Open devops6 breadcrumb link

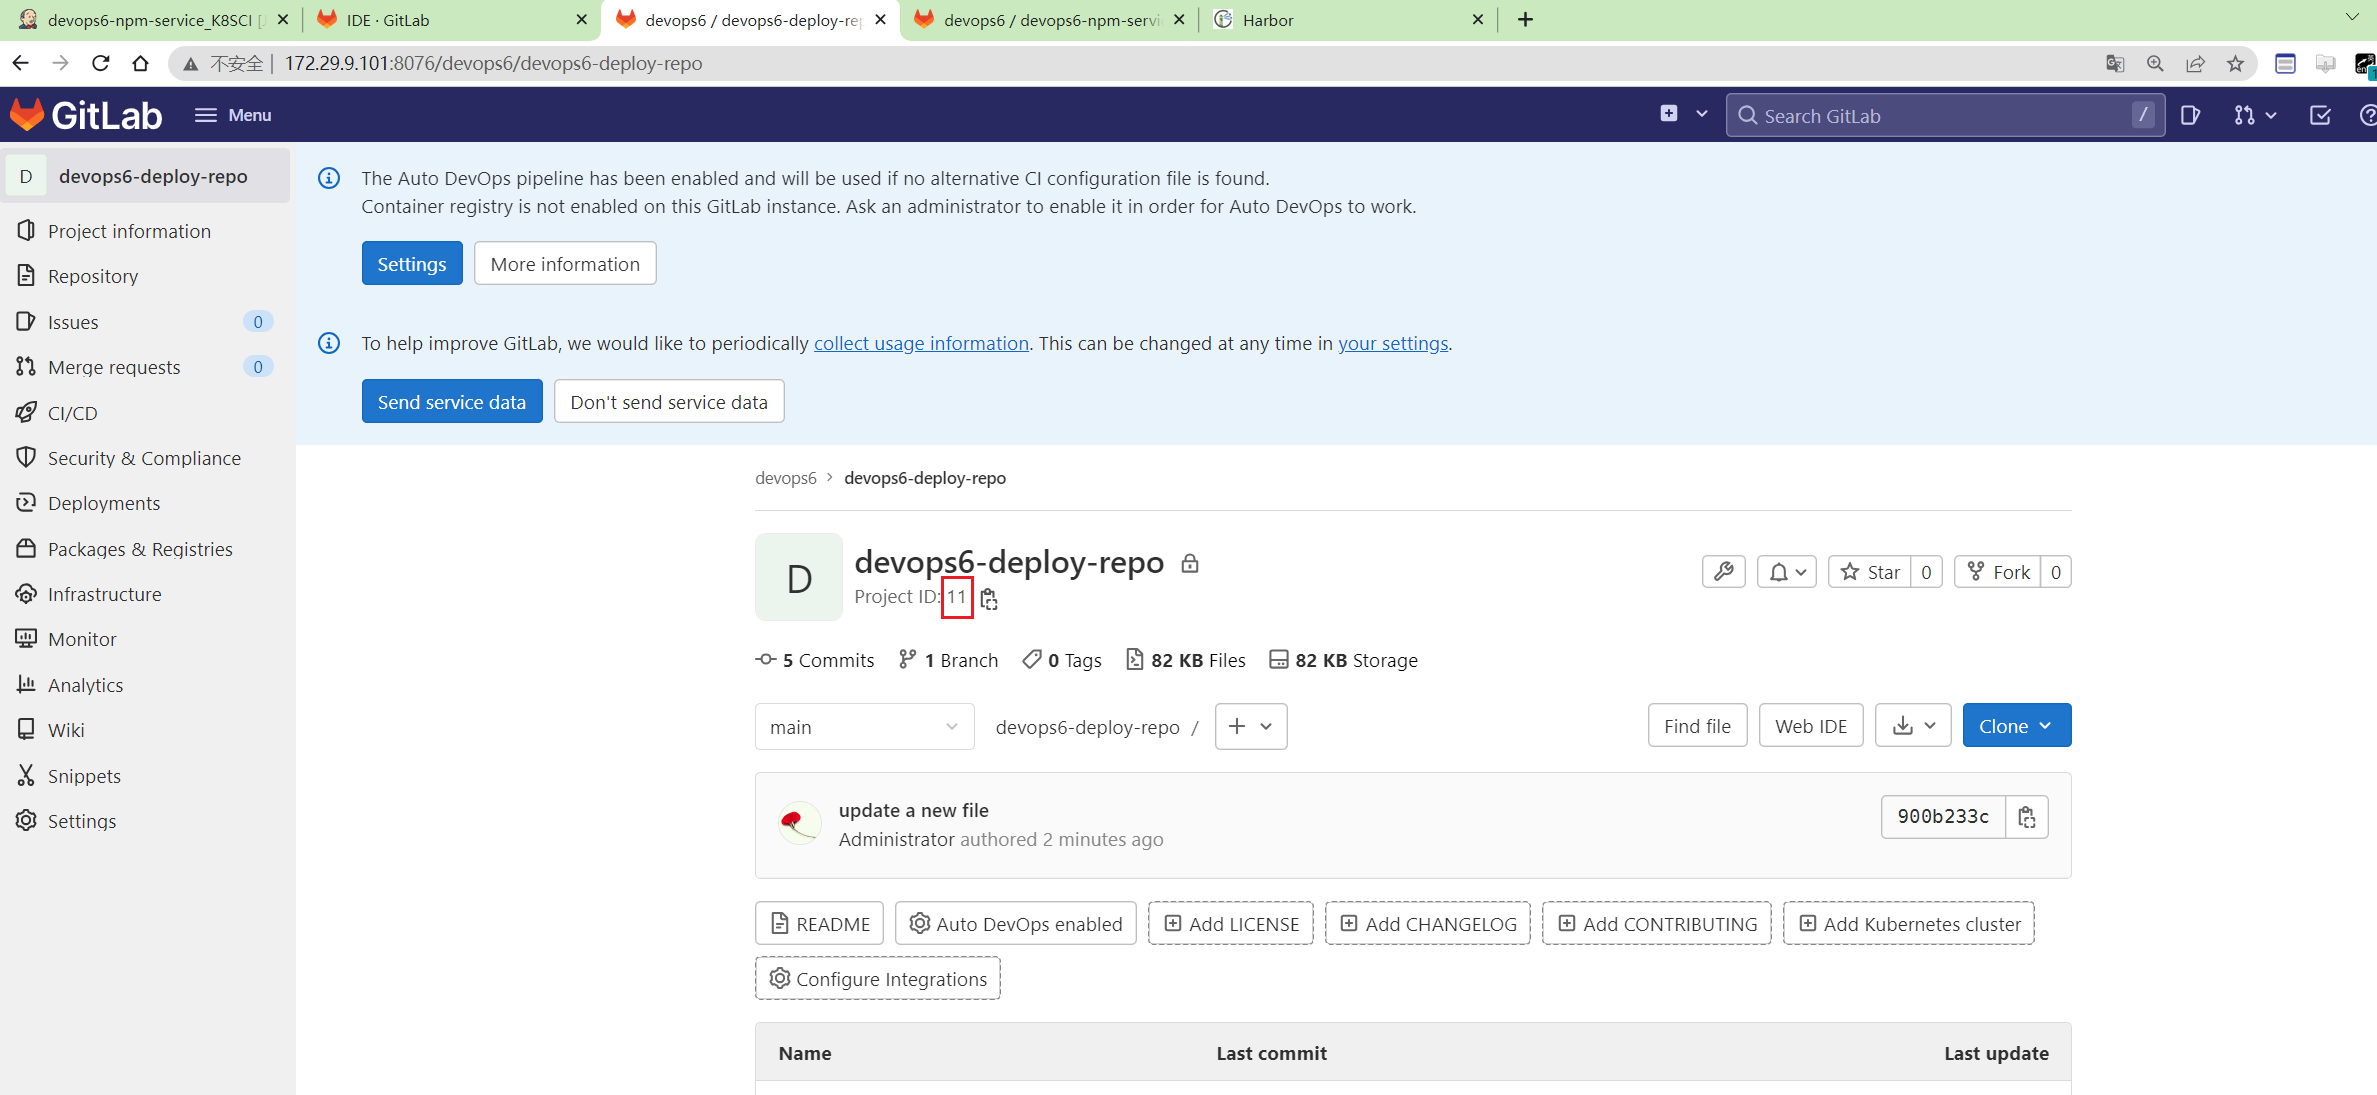click(786, 478)
